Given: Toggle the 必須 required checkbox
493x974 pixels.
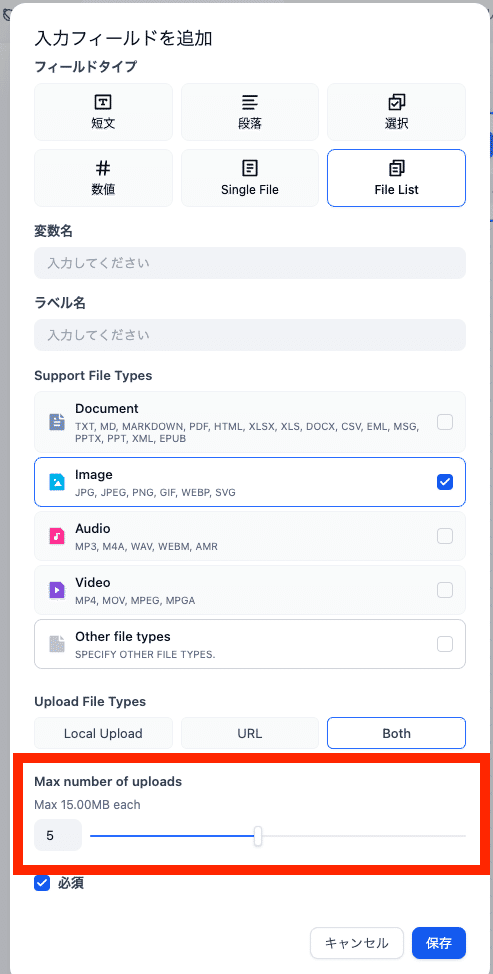Looking at the screenshot, I should tap(42, 883).
